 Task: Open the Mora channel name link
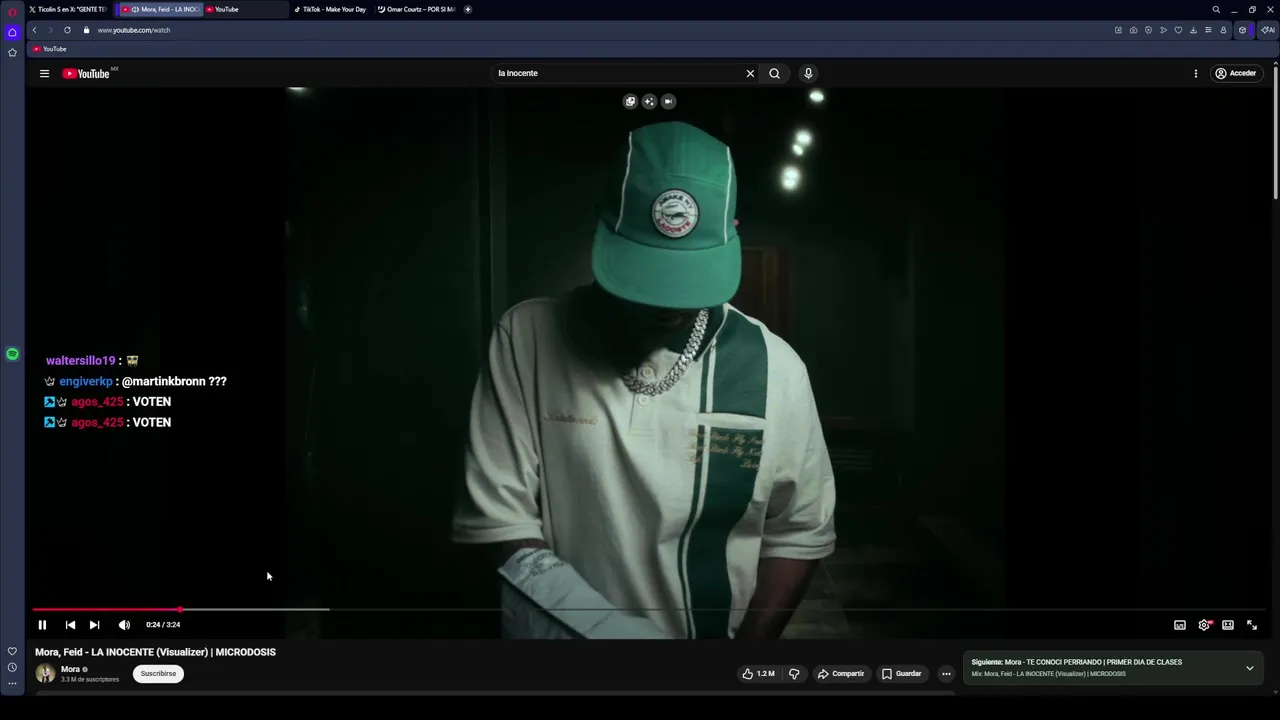(x=70, y=669)
